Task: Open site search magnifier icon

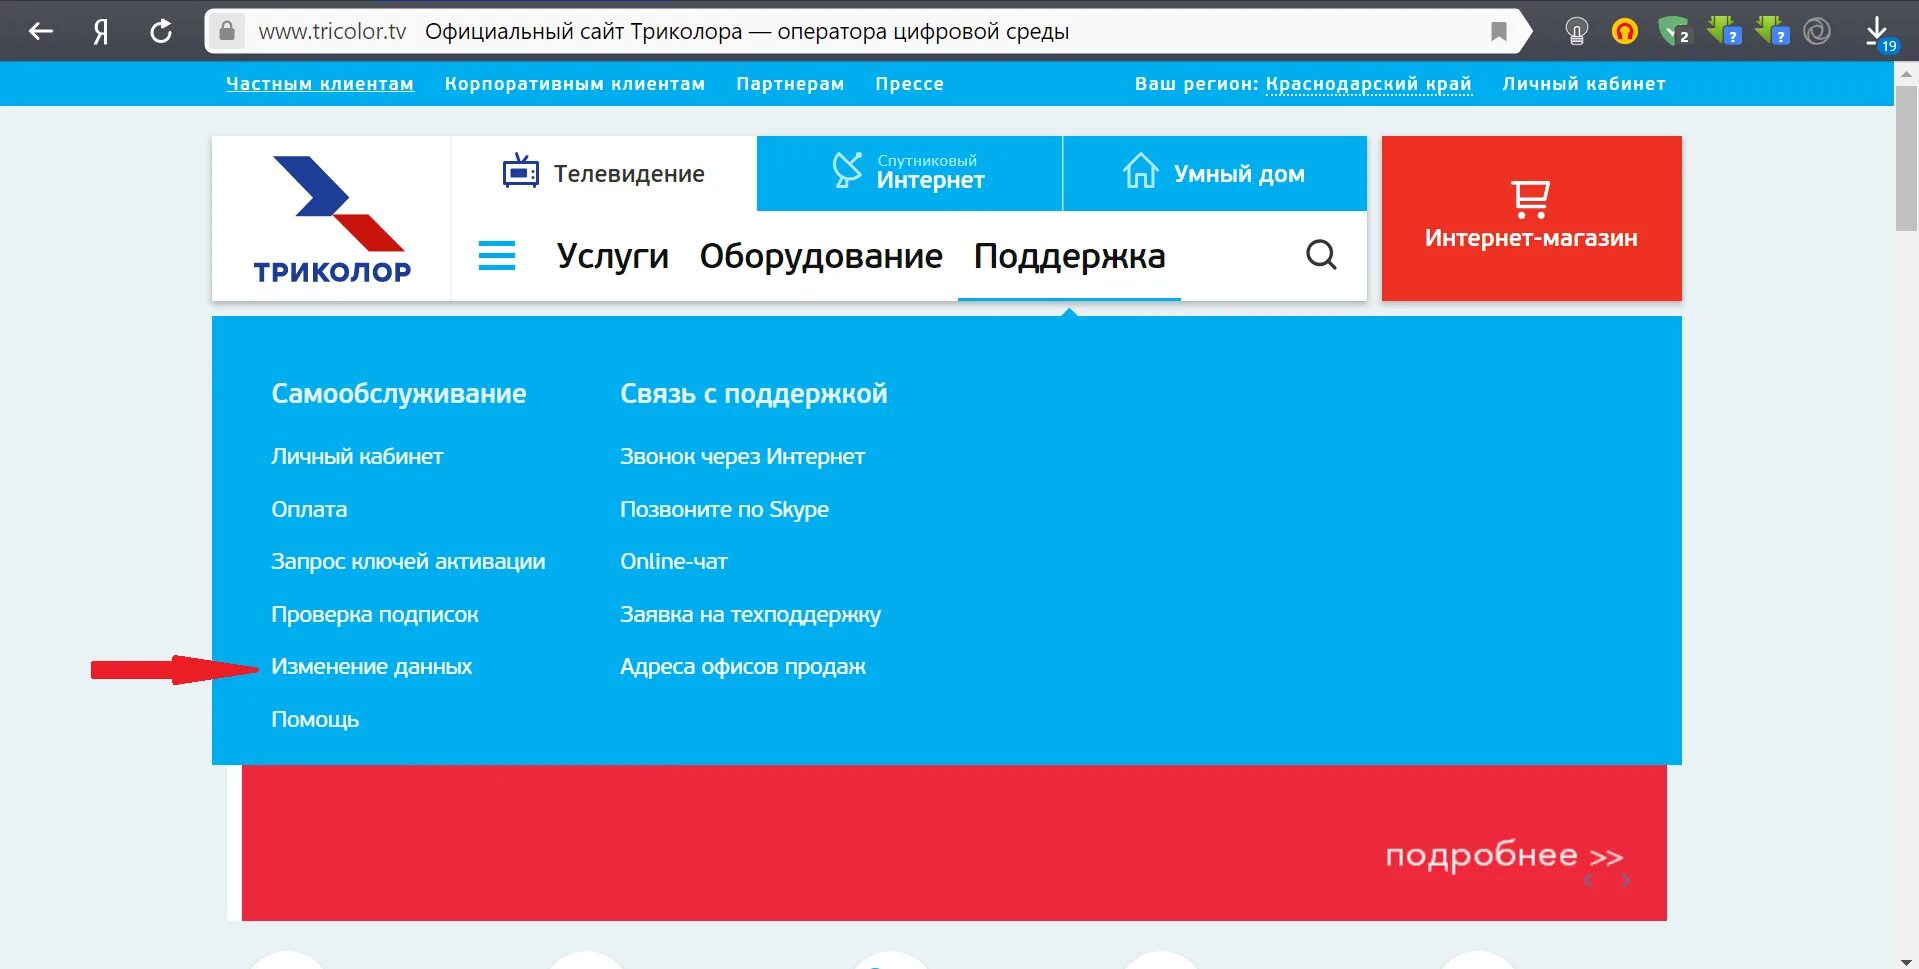Action: coord(1321,255)
